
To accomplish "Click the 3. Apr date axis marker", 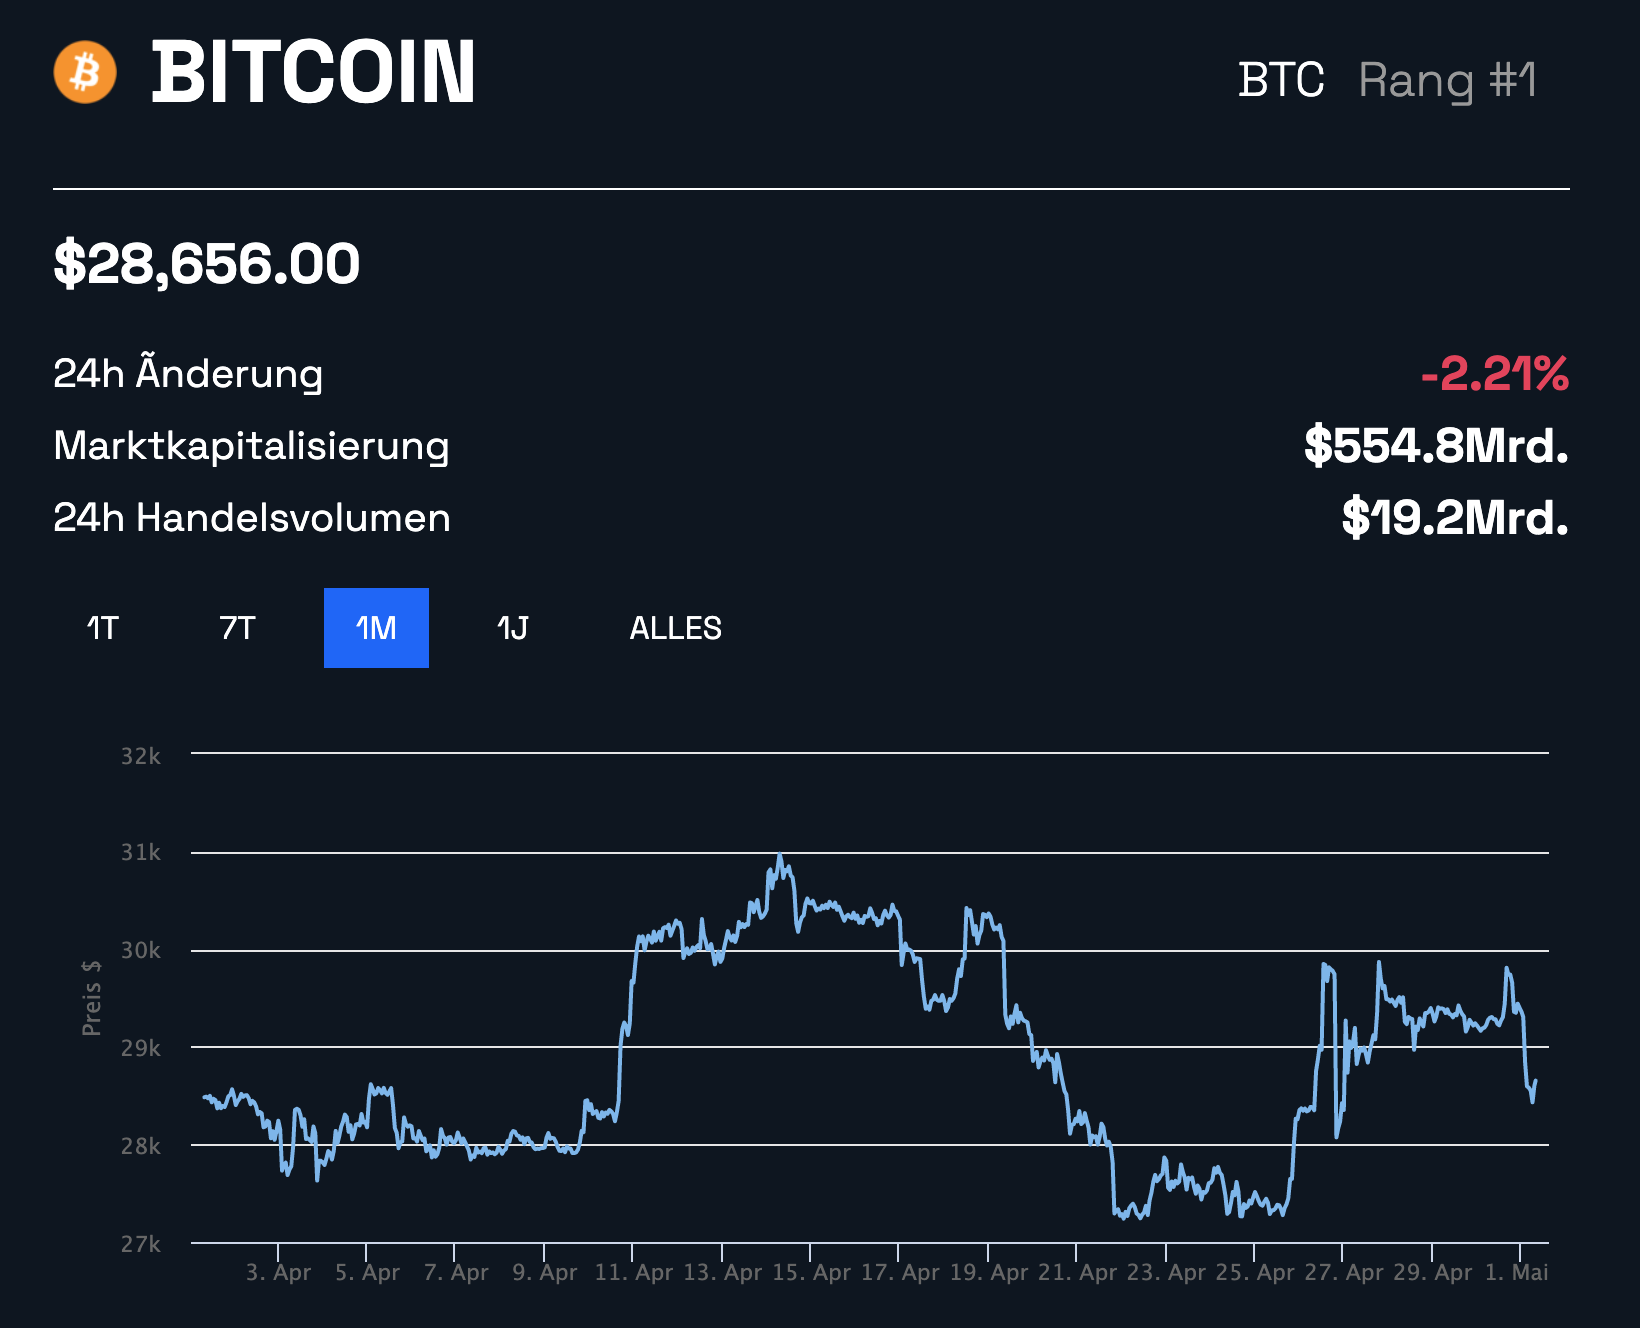I will (x=279, y=1272).
